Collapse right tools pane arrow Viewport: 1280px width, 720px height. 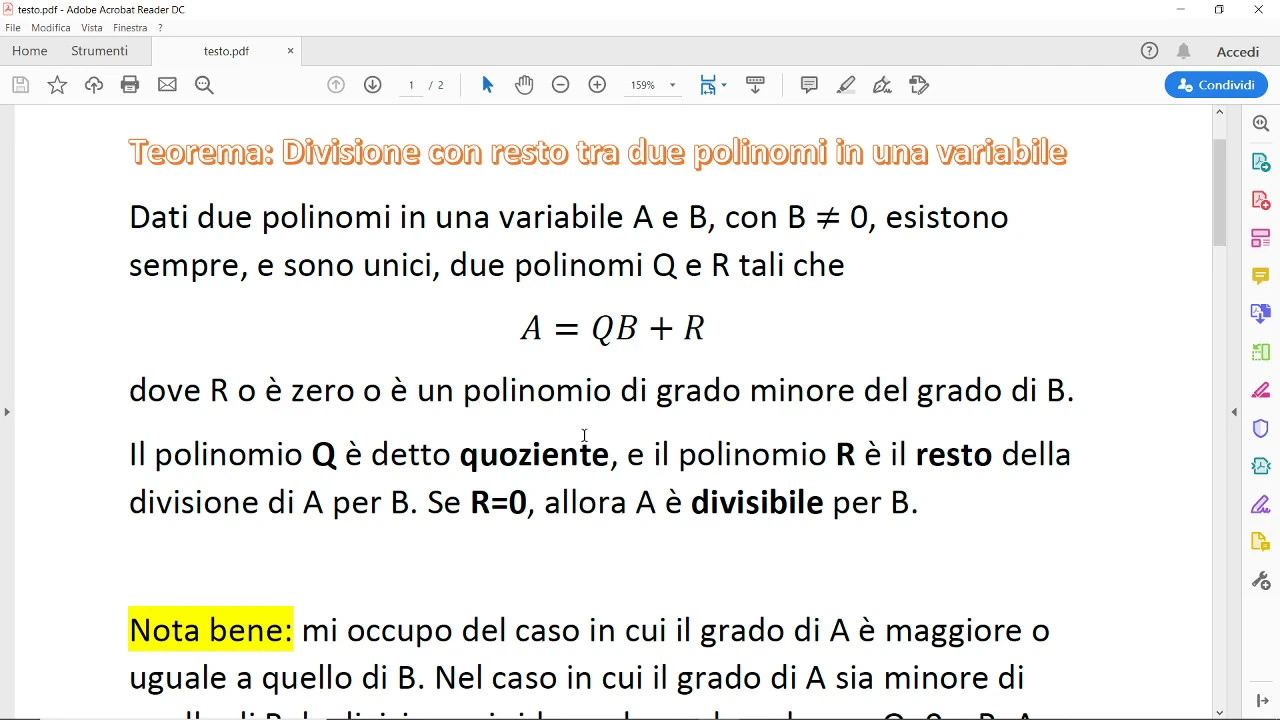1234,411
